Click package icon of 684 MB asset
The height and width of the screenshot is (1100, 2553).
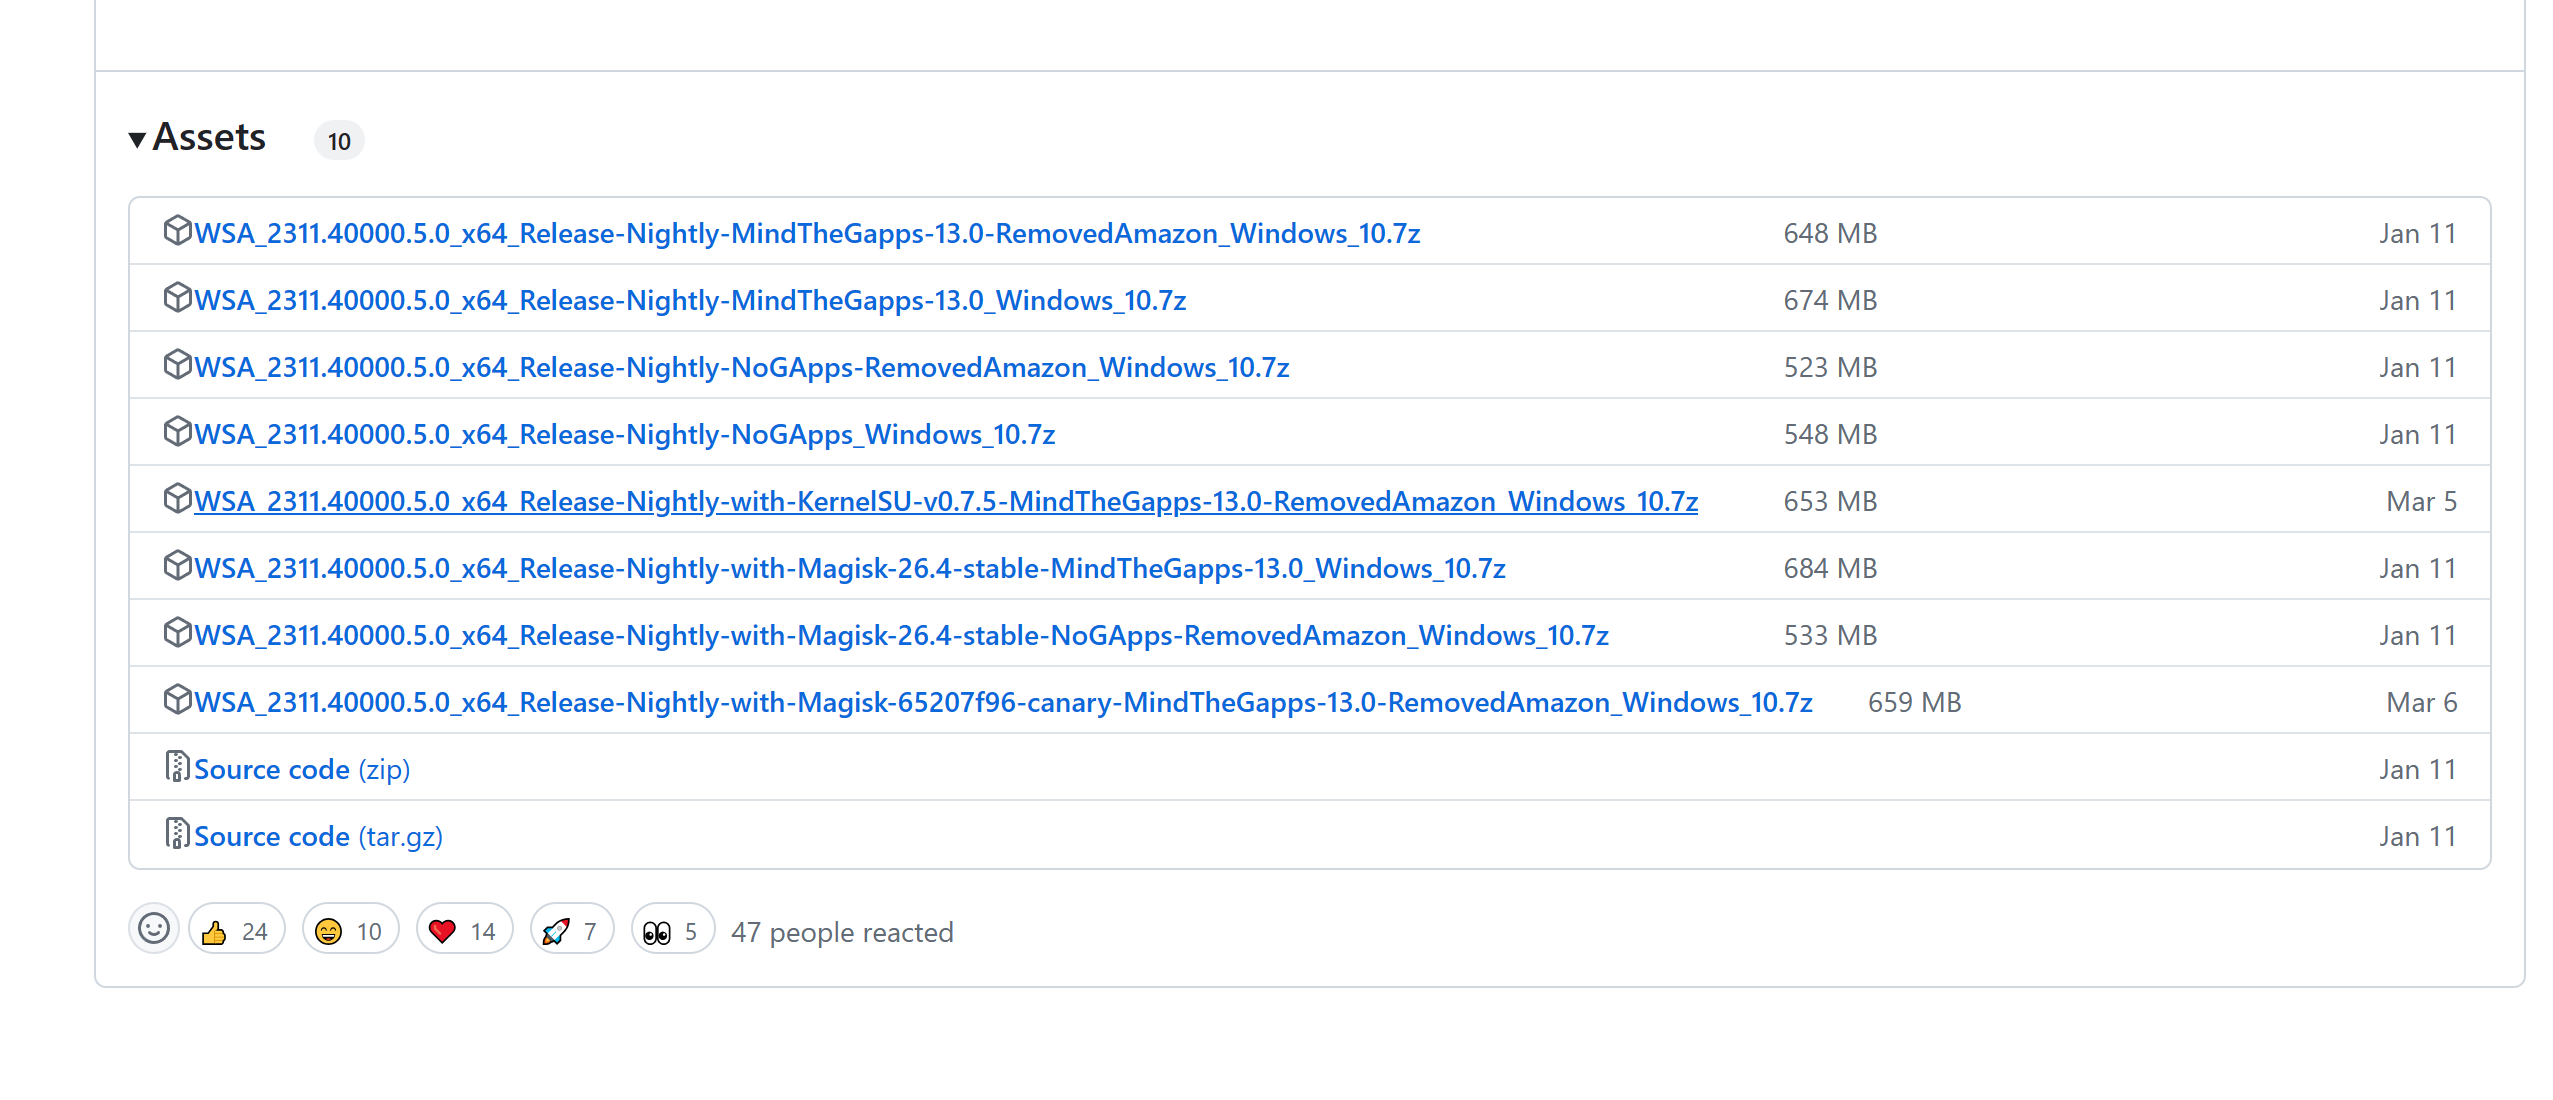pyautogui.click(x=177, y=566)
